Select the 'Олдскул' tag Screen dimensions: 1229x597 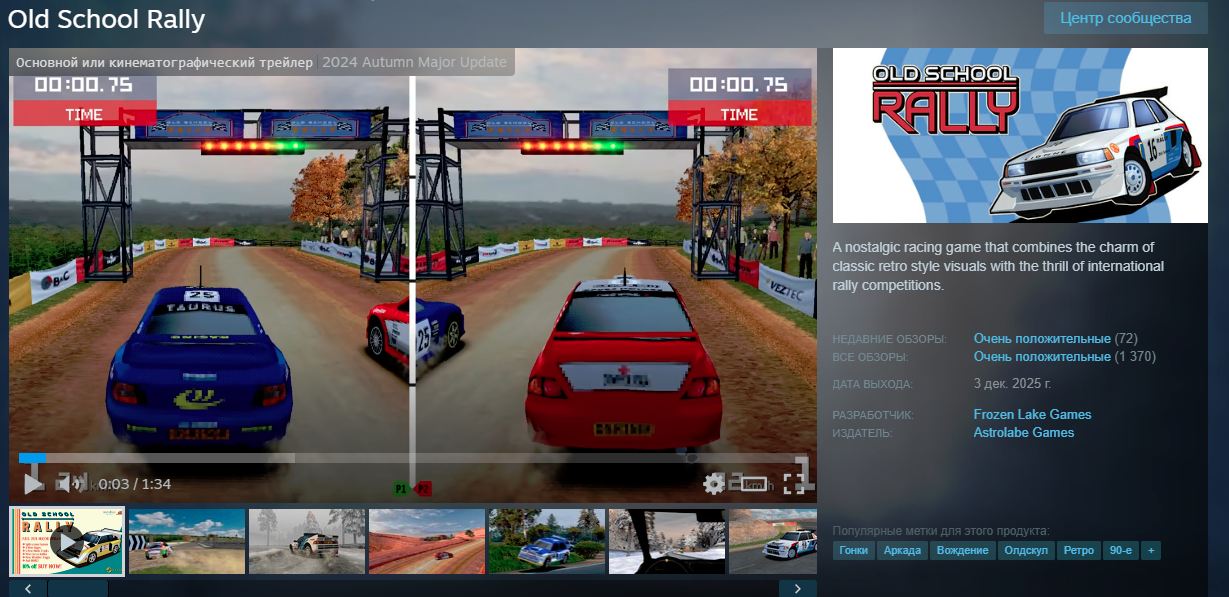pos(1026,550)
